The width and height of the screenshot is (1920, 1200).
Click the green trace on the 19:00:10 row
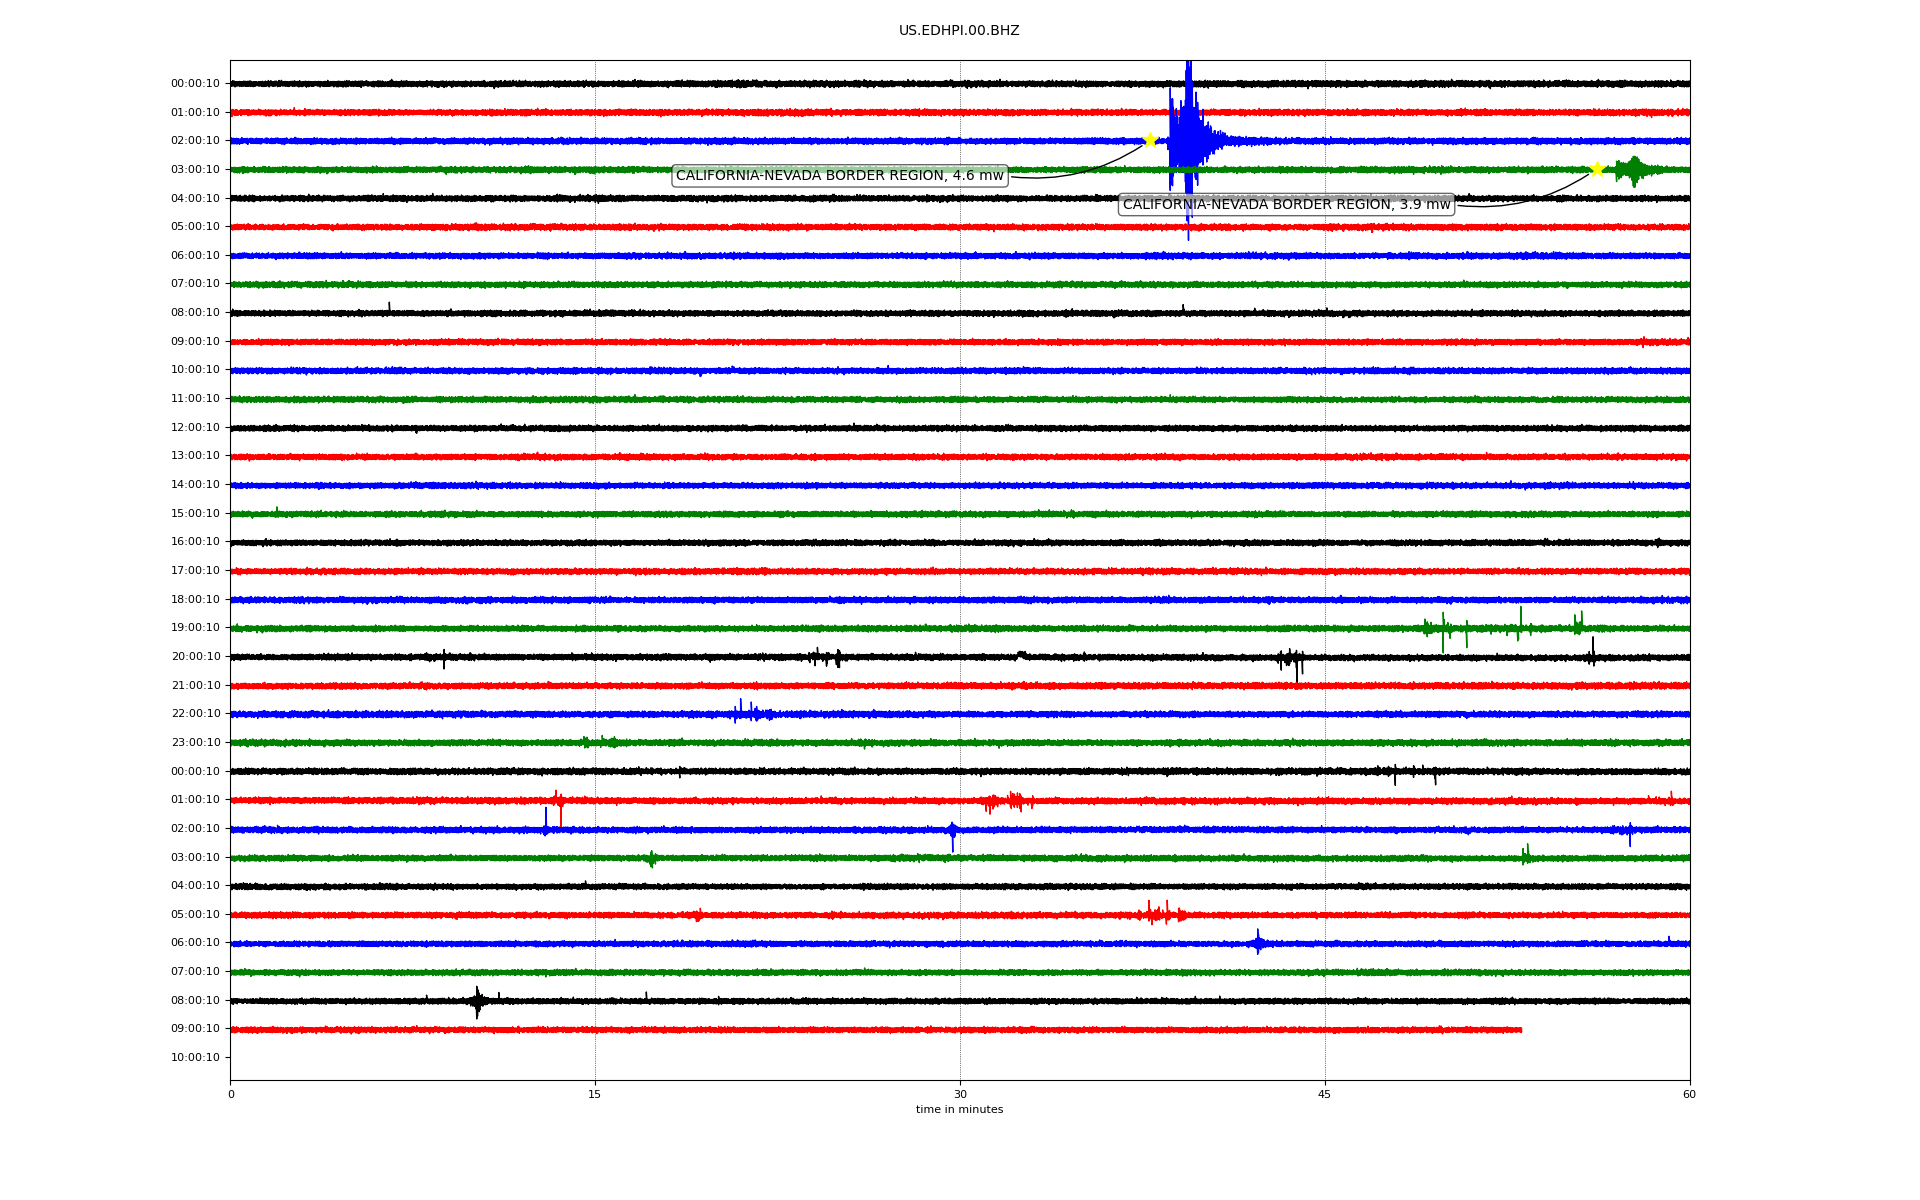coord(960,629)
